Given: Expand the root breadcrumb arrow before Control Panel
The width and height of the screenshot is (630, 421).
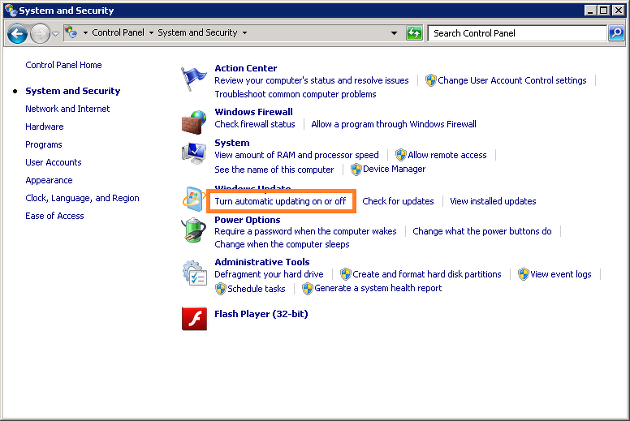Looking at the screenshot, I should coord(85,33).
